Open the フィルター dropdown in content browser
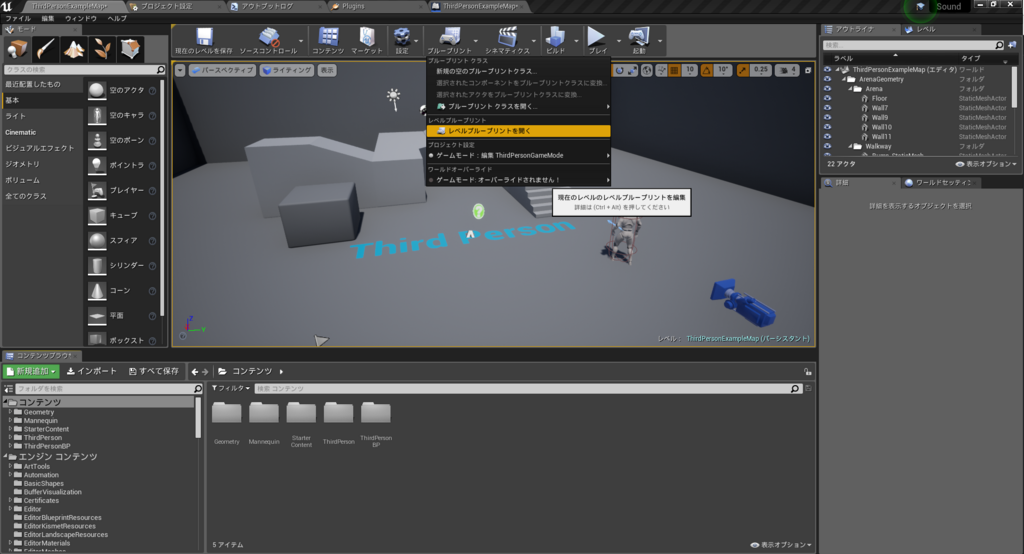The width and height of the screenshot is (1024, 554). point(231,388)
